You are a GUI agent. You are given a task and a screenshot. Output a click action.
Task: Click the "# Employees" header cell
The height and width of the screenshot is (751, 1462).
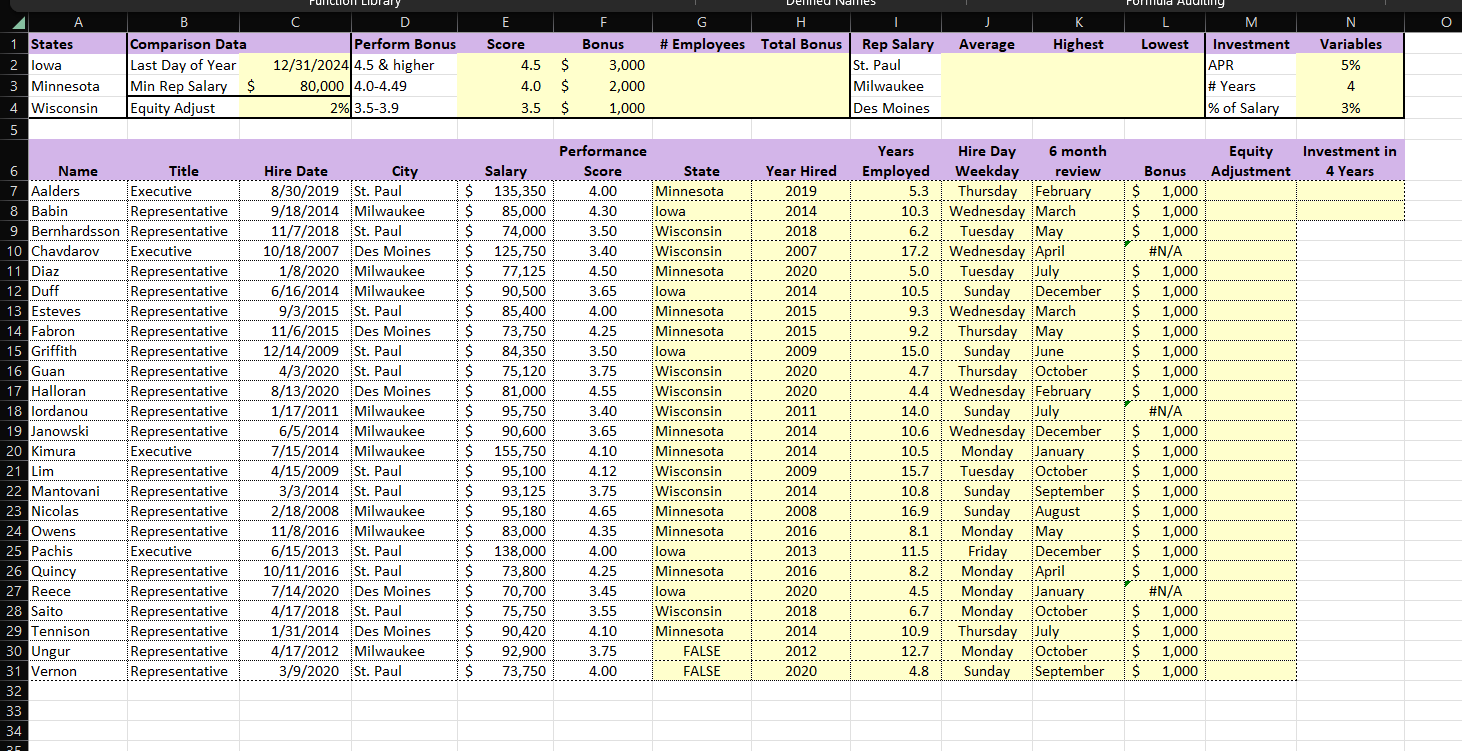[x=702, y=44]
